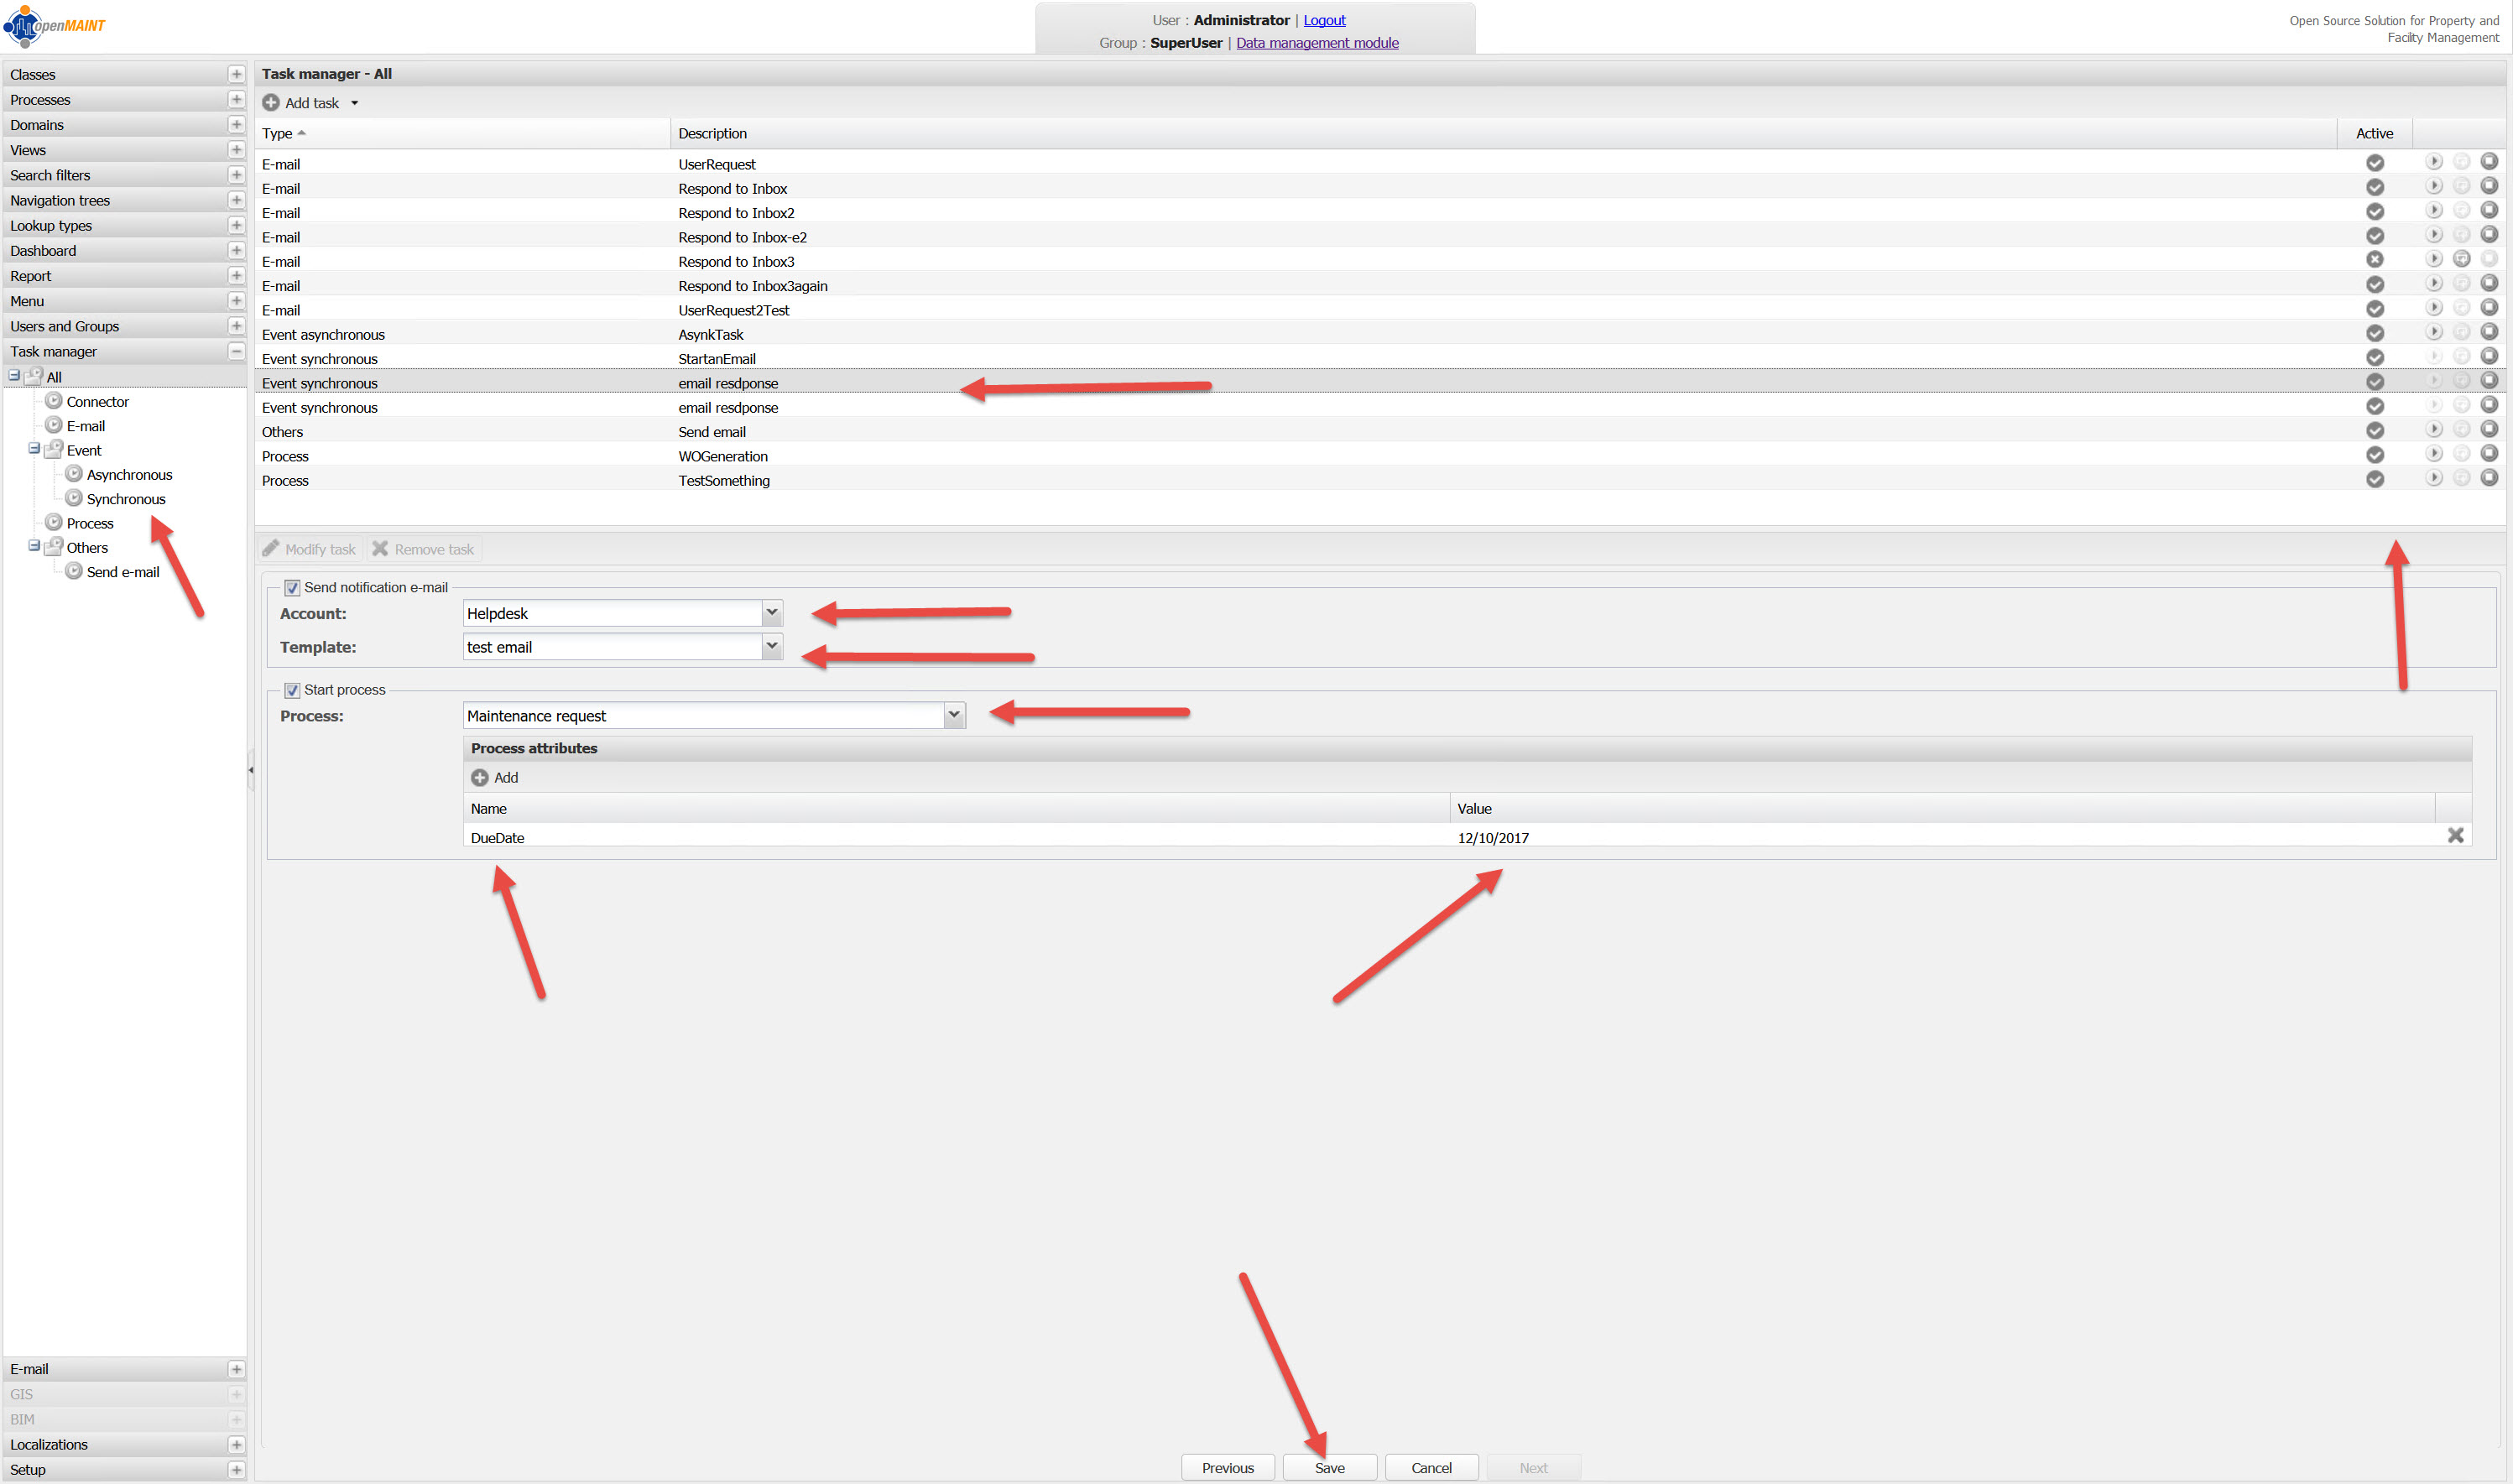Expand the Add task dropdown menu
This screenshot has width=2513, height=1484.
354,103
